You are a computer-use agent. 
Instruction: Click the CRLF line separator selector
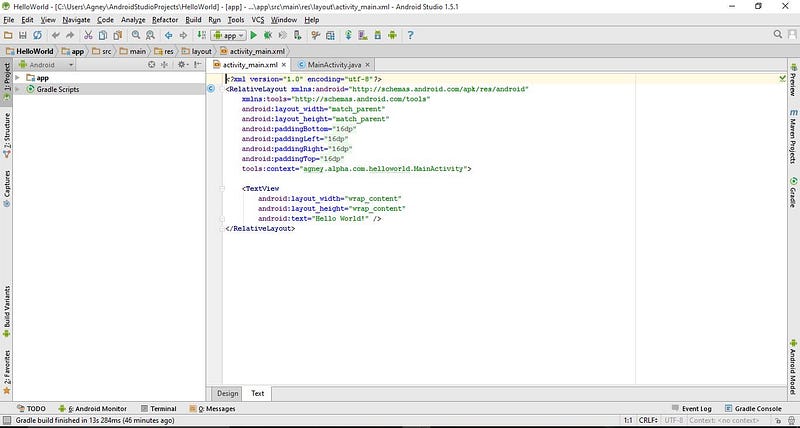647,421
